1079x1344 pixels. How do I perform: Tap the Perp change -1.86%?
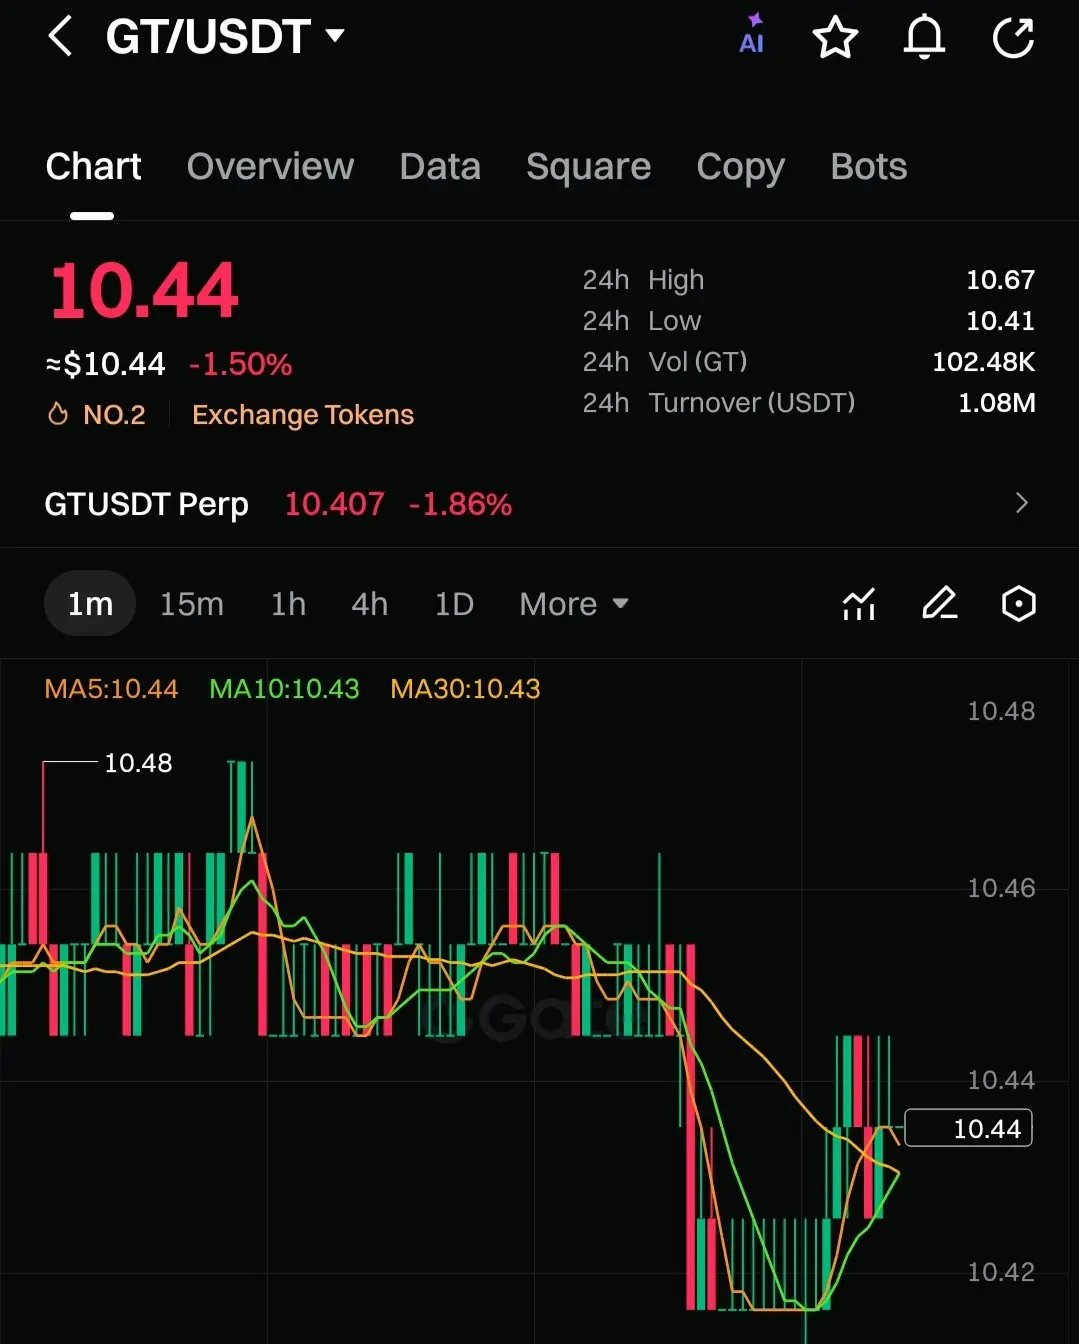pos(460,504)
